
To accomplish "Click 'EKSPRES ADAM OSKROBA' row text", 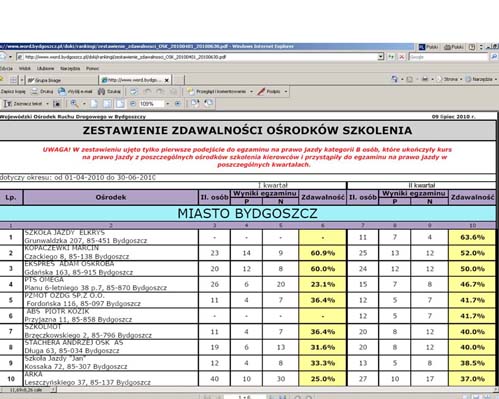I will (69, 264).
